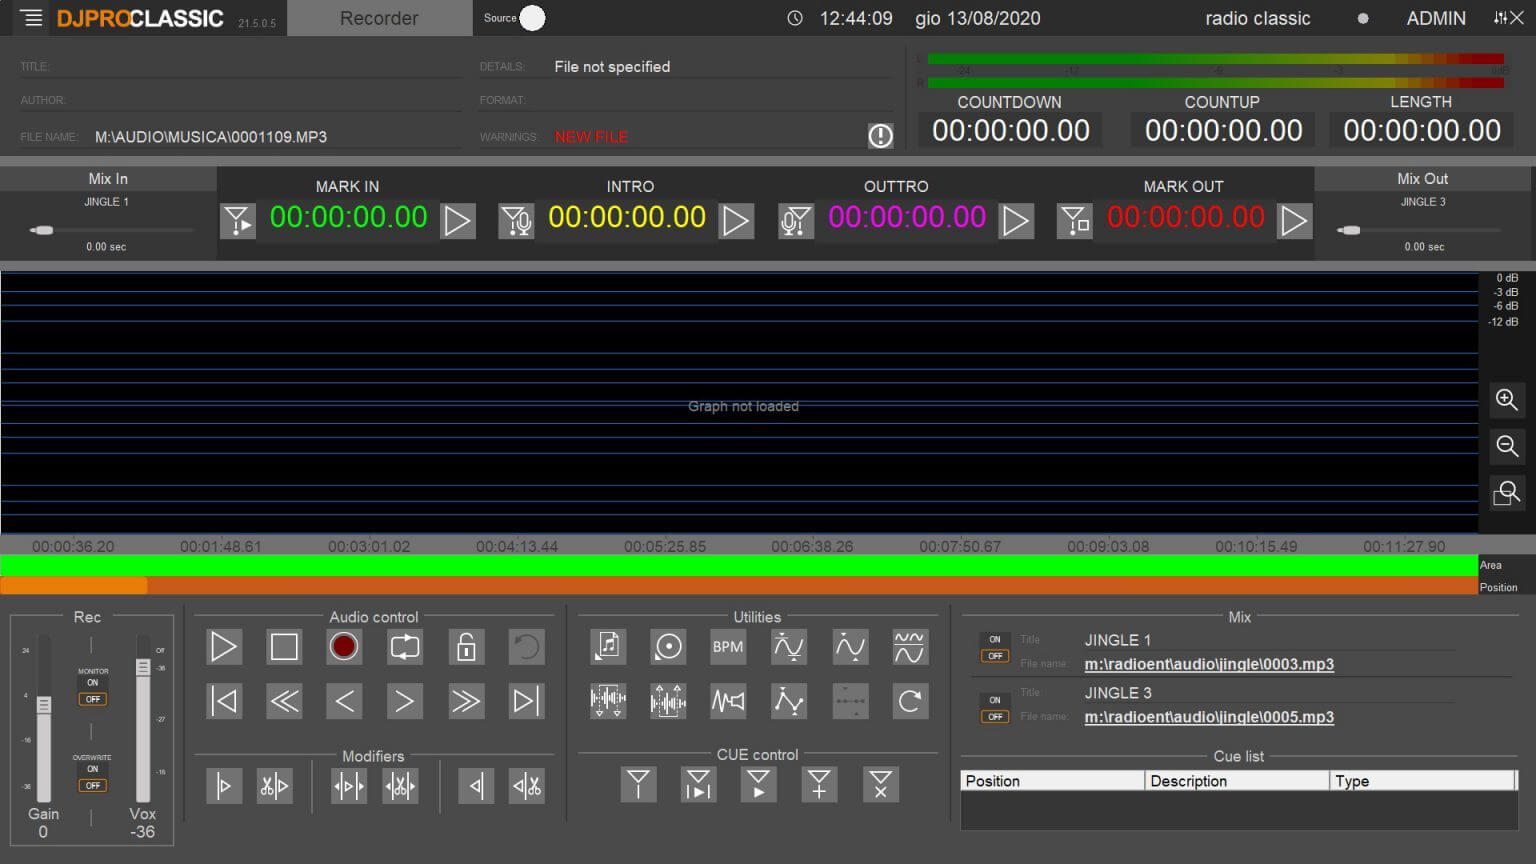Enable loop playback in Audio control
Viewport: 1536px width, 864px height.
(404, 647)
